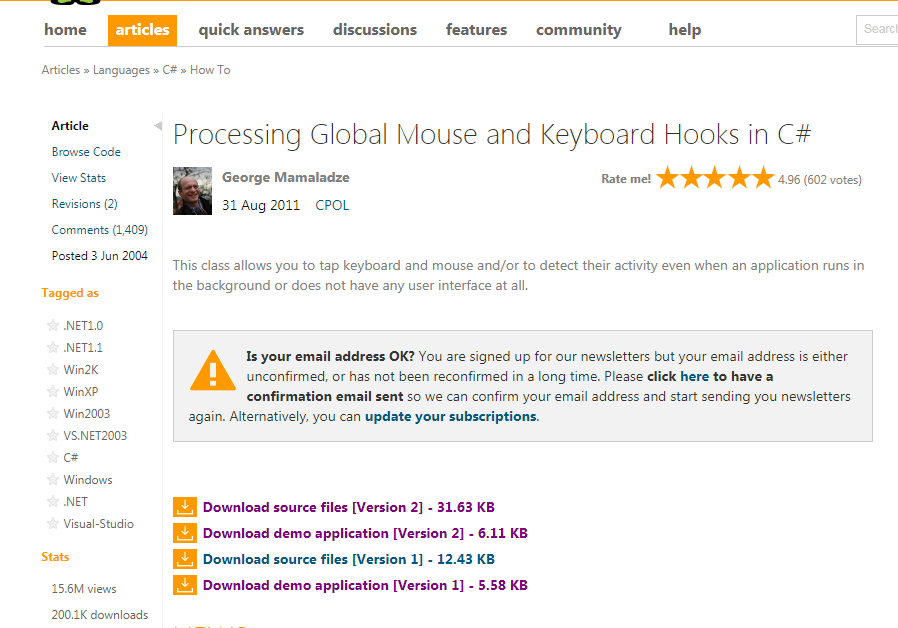Rate the article with the first star

coord(667,177)
